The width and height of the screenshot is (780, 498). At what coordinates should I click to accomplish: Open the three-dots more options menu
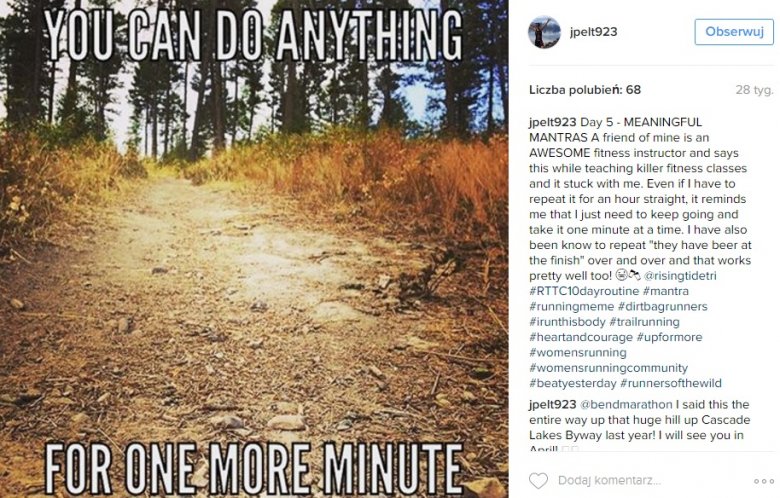coord(765,480)
